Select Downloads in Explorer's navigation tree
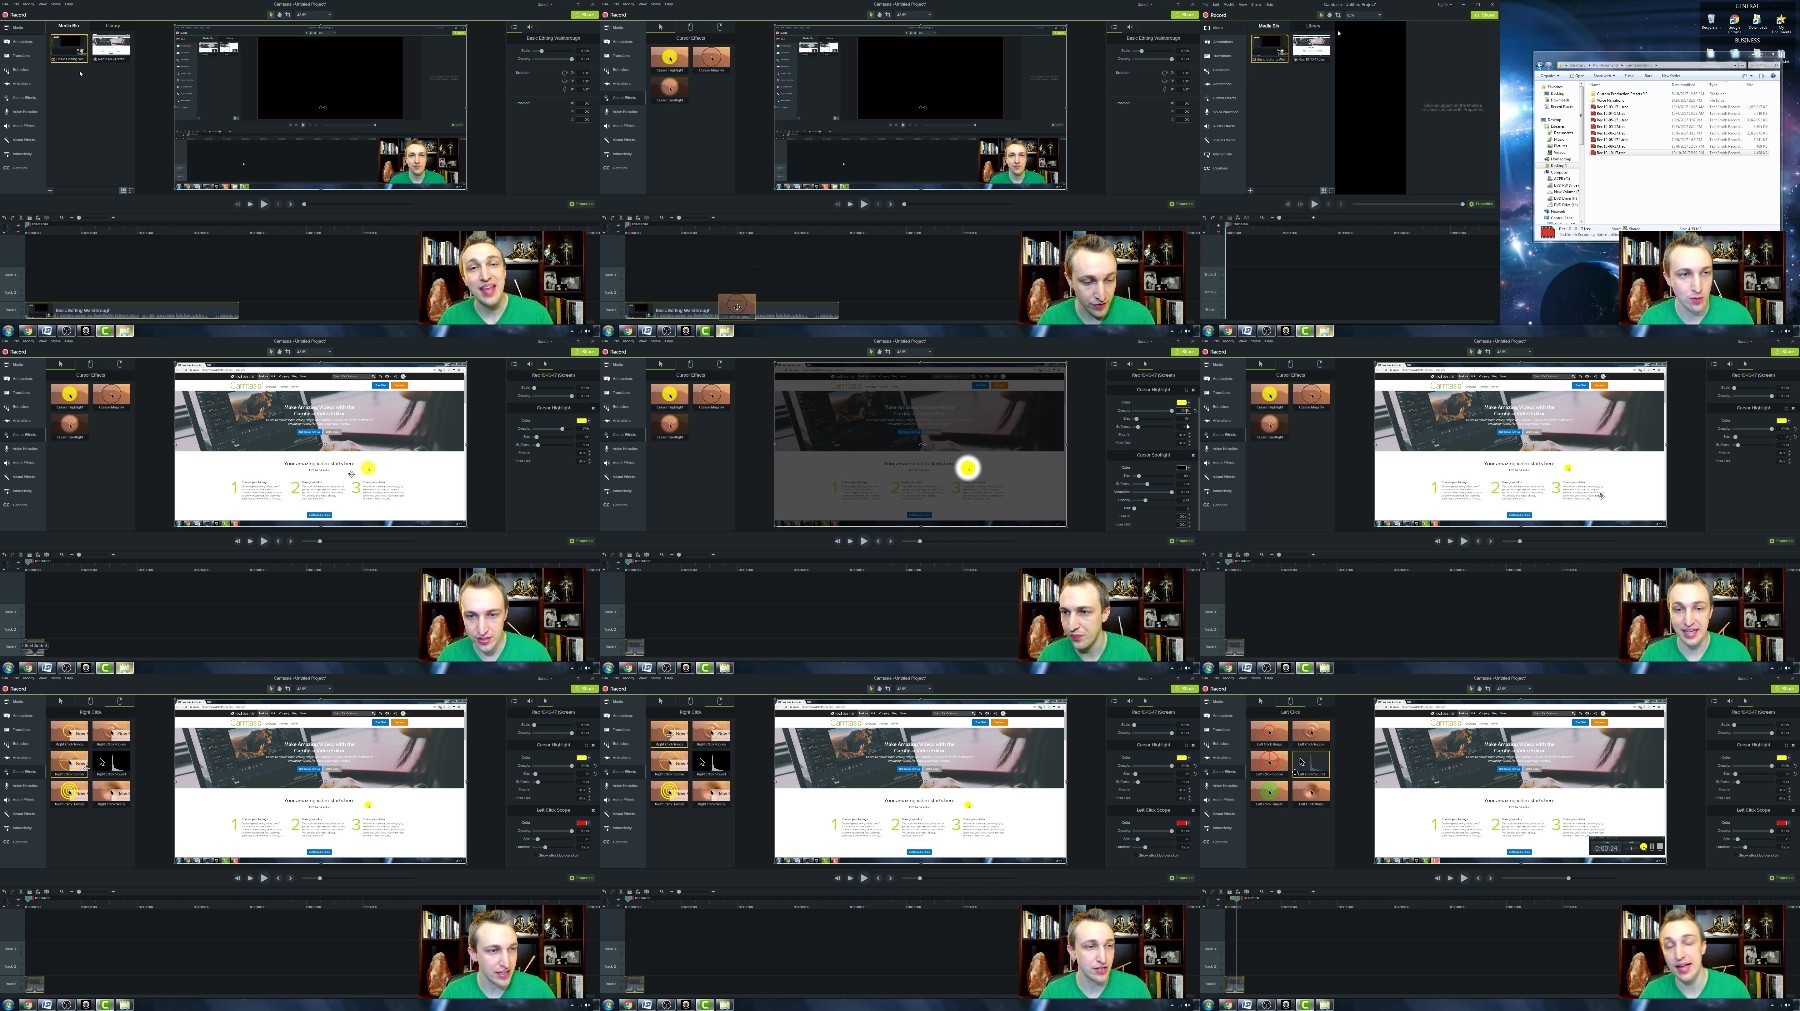The image size is (1800, 1011). pos(1558,100)
